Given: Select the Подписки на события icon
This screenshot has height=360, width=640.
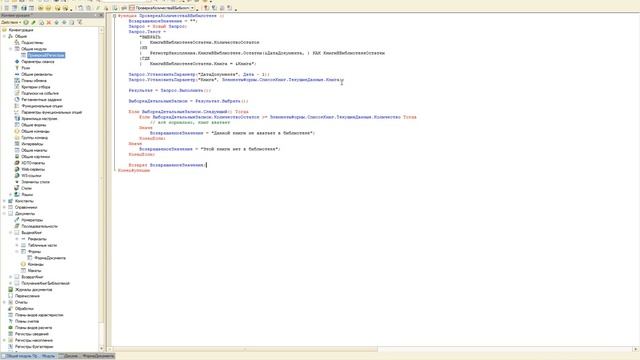Looking at the screenshot, I should click(17, 93).
